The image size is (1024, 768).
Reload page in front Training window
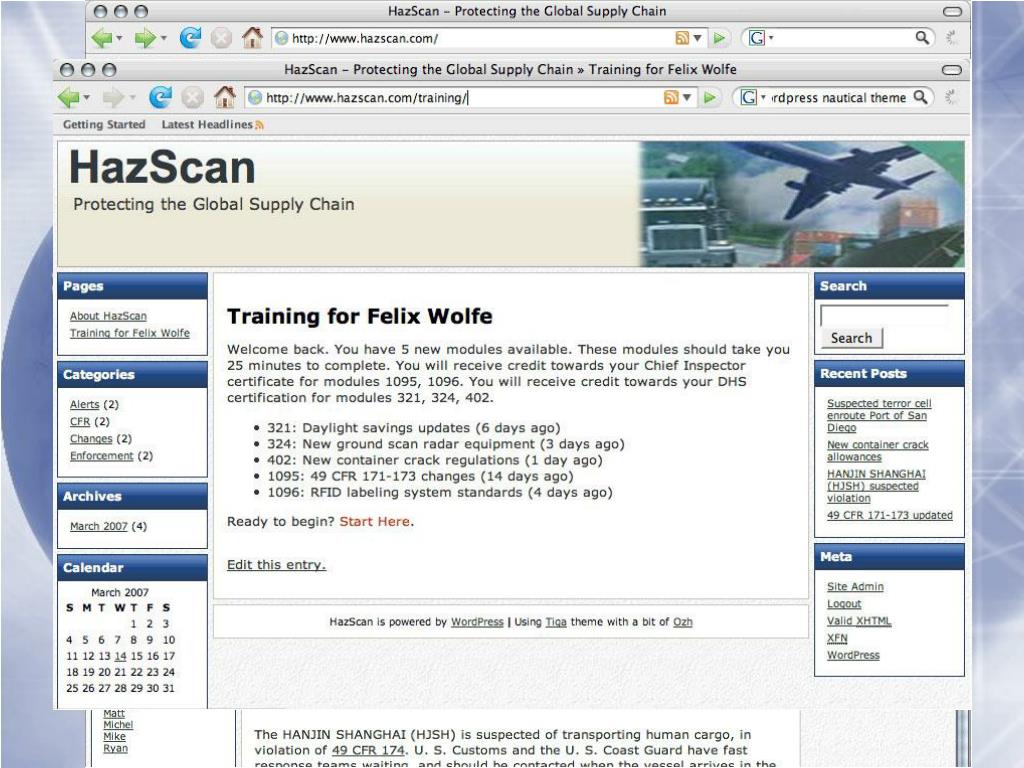pyautogui.click(x=160, y=98)
